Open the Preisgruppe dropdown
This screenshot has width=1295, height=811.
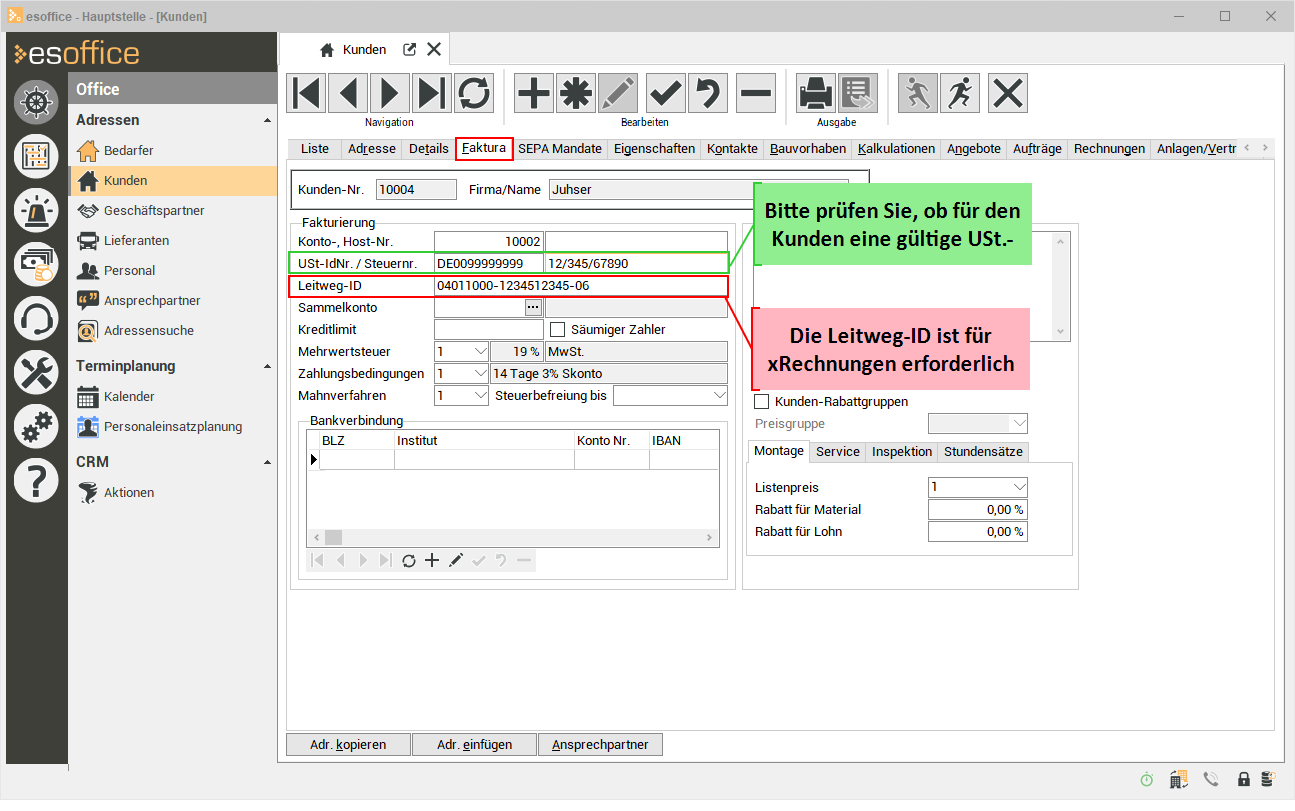[x=1018, y=424]
